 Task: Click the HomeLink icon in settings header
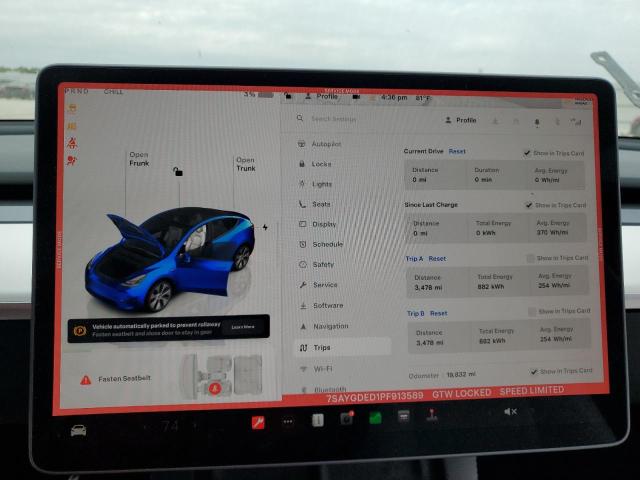(x=516, y=121)
